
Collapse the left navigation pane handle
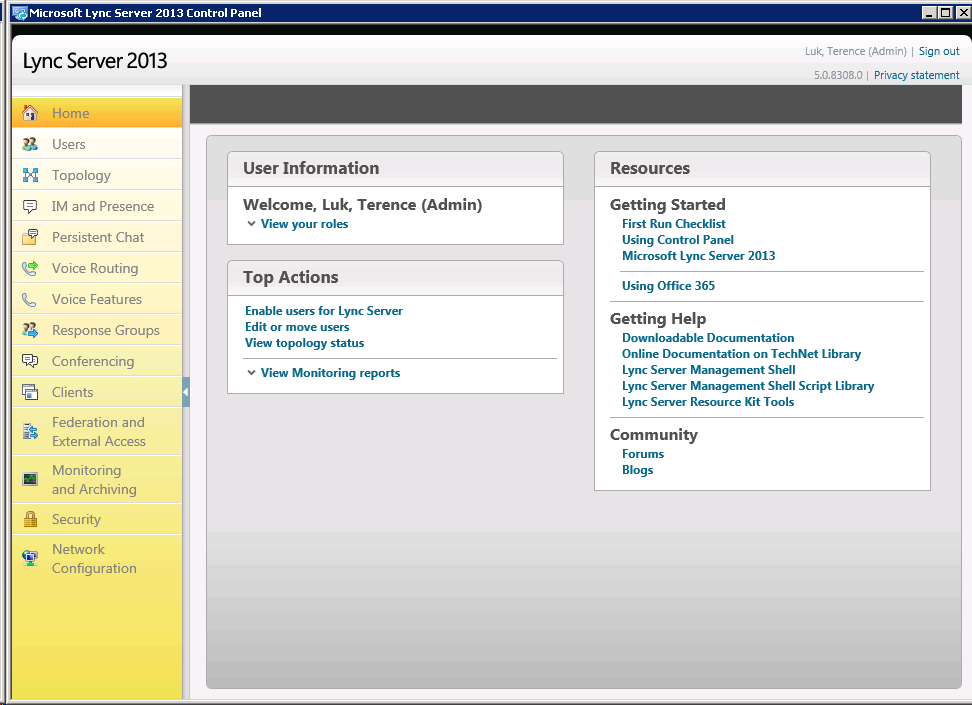(x=186, y=393)
